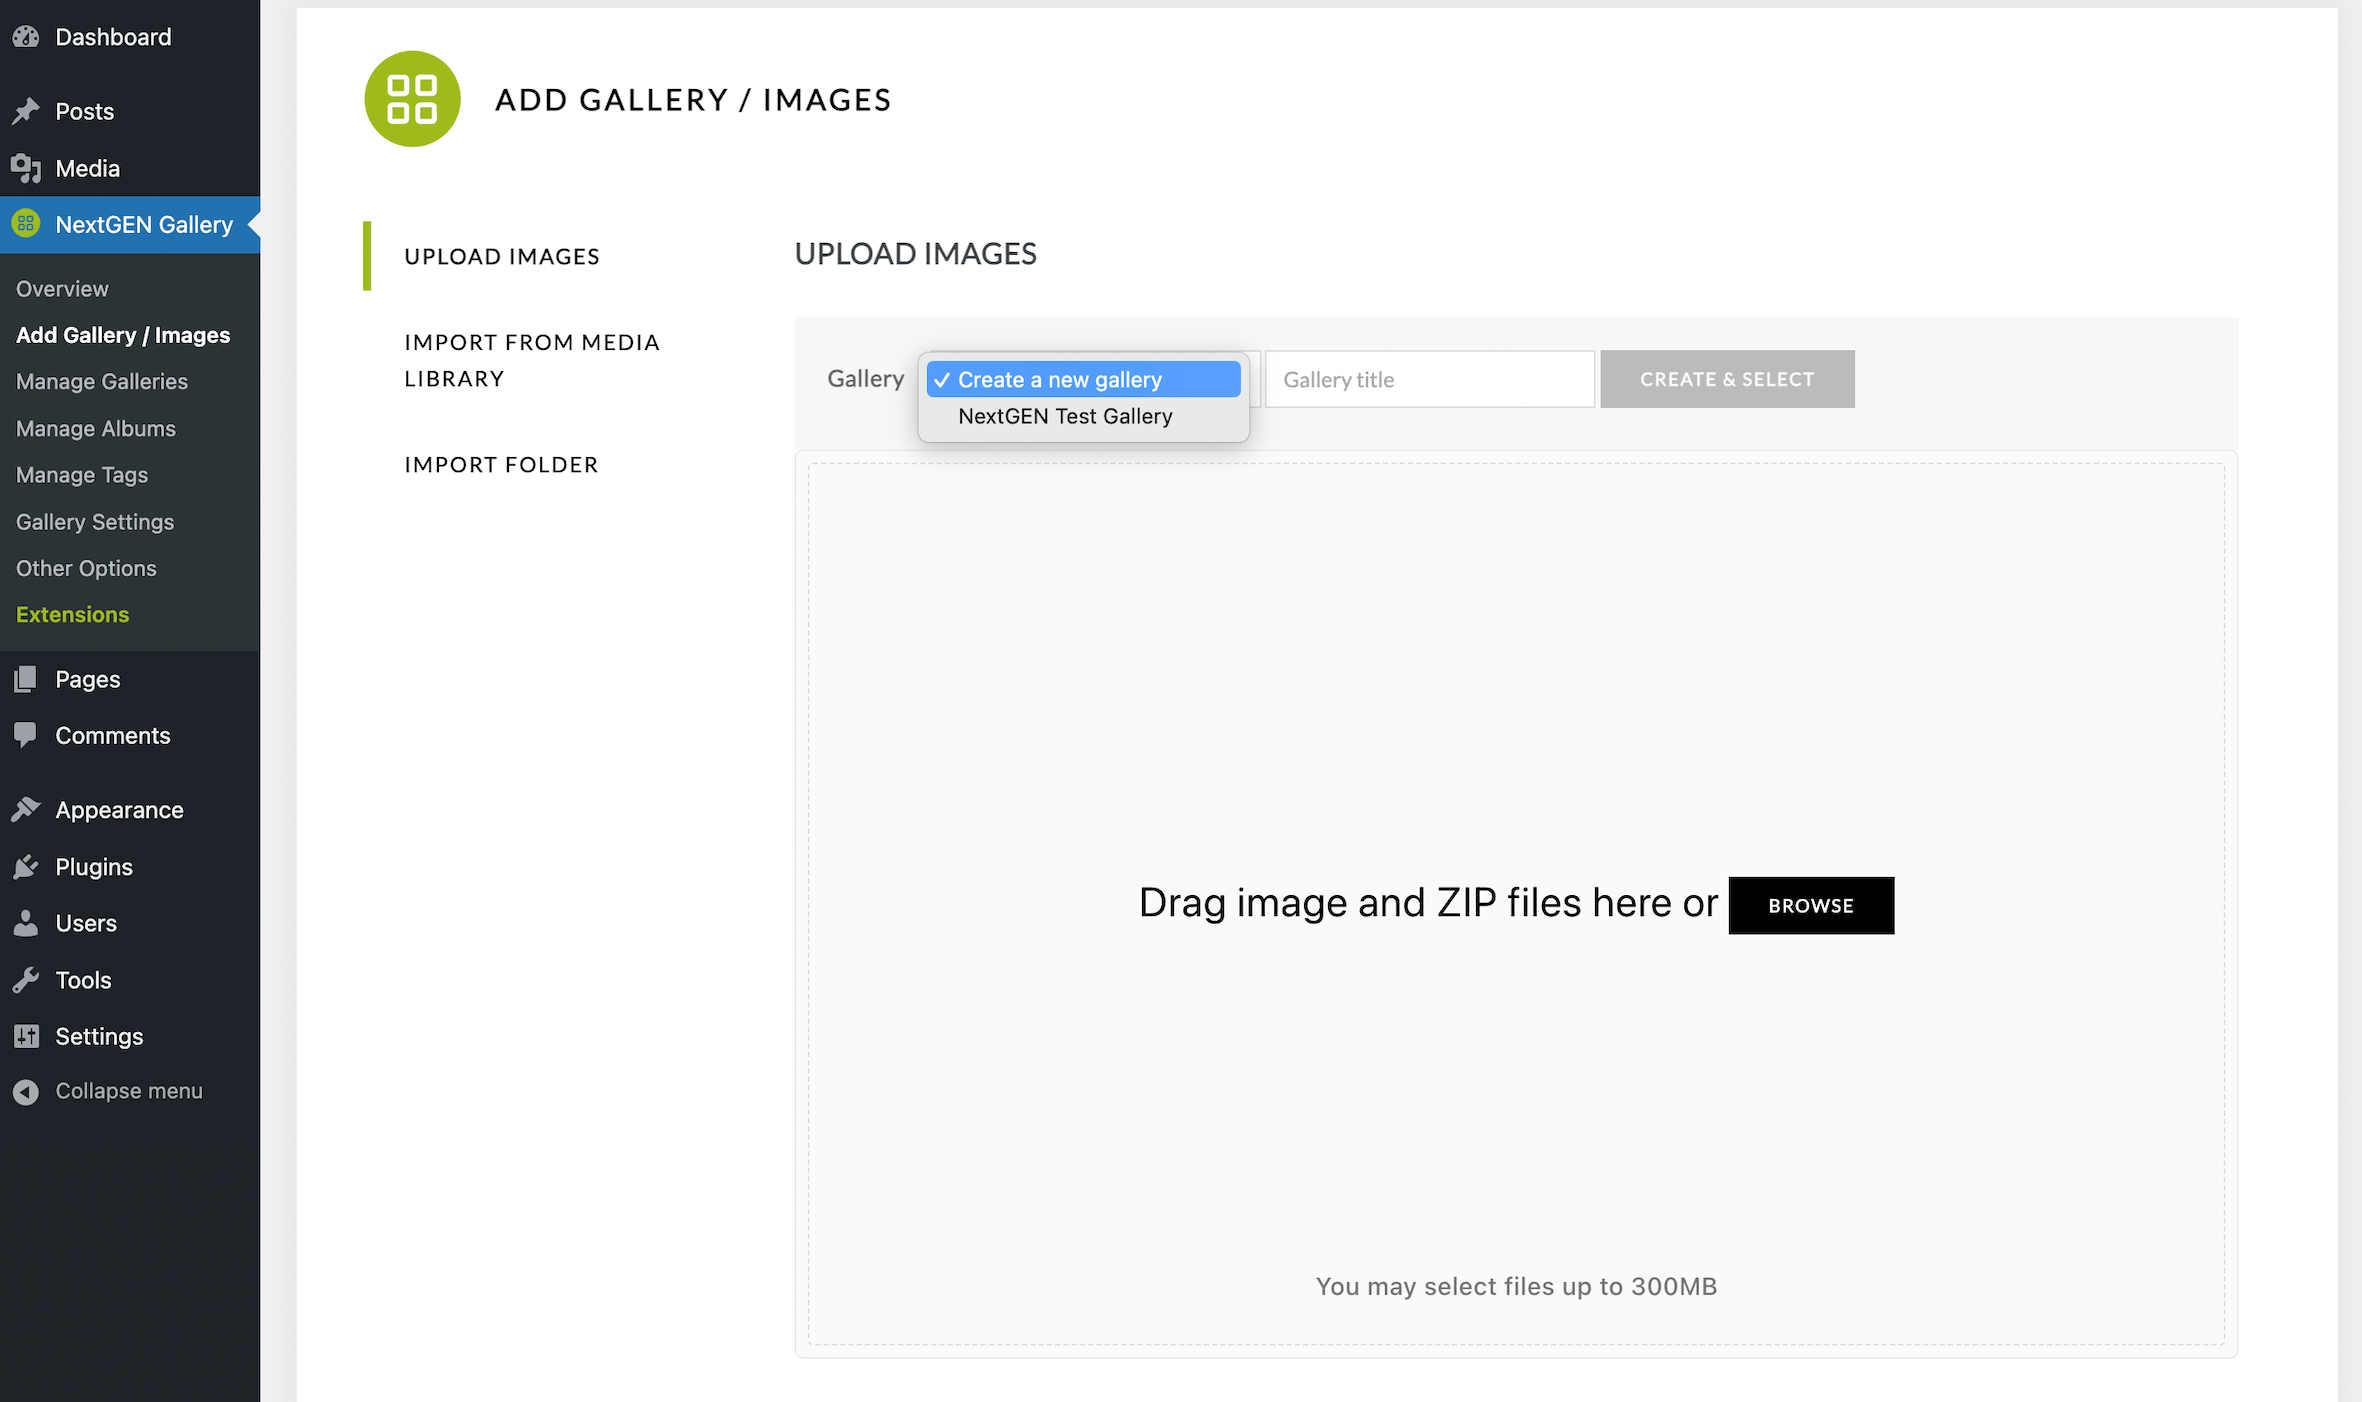Image resolution: width=2362 pixels, height=1402 pixels.
Task: Click the Posts pushpin icon
Action: pos(26,111)
